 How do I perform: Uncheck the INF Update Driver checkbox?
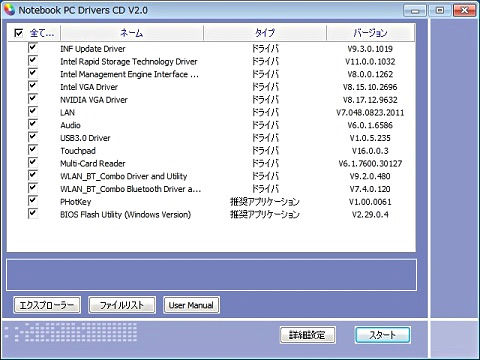33,48
